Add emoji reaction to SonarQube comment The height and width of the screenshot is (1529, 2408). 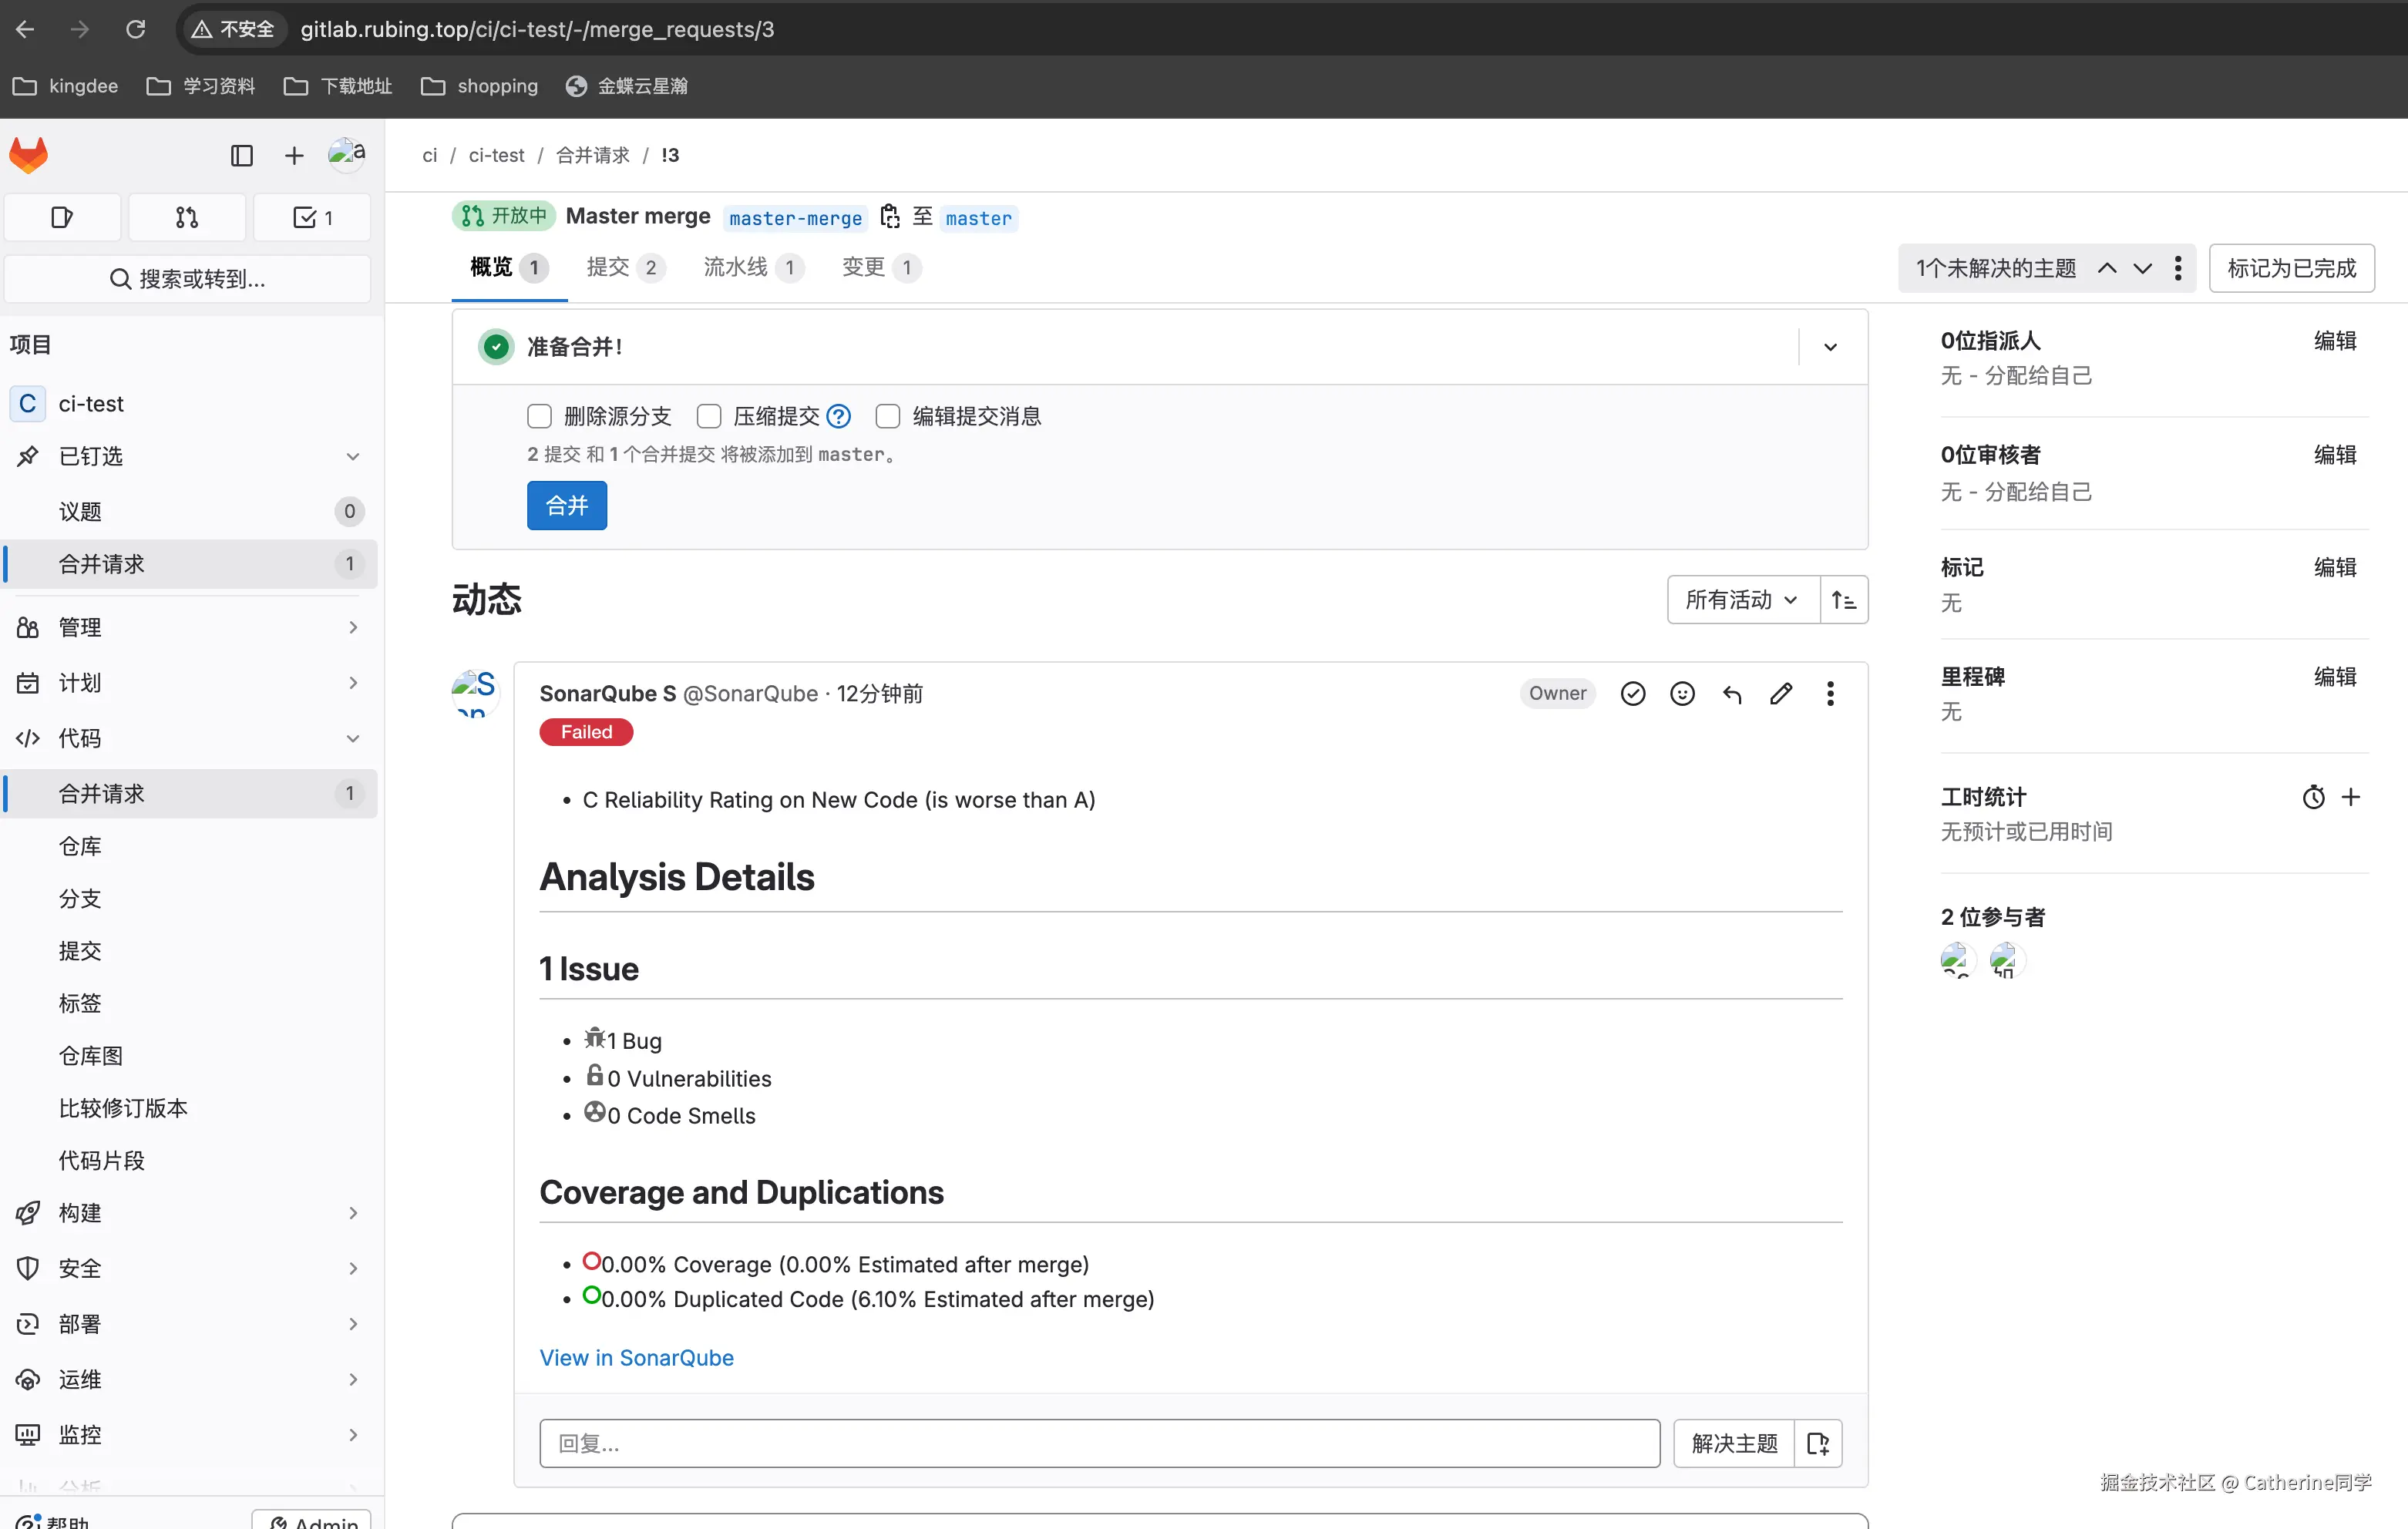[x=1682, y=693]
